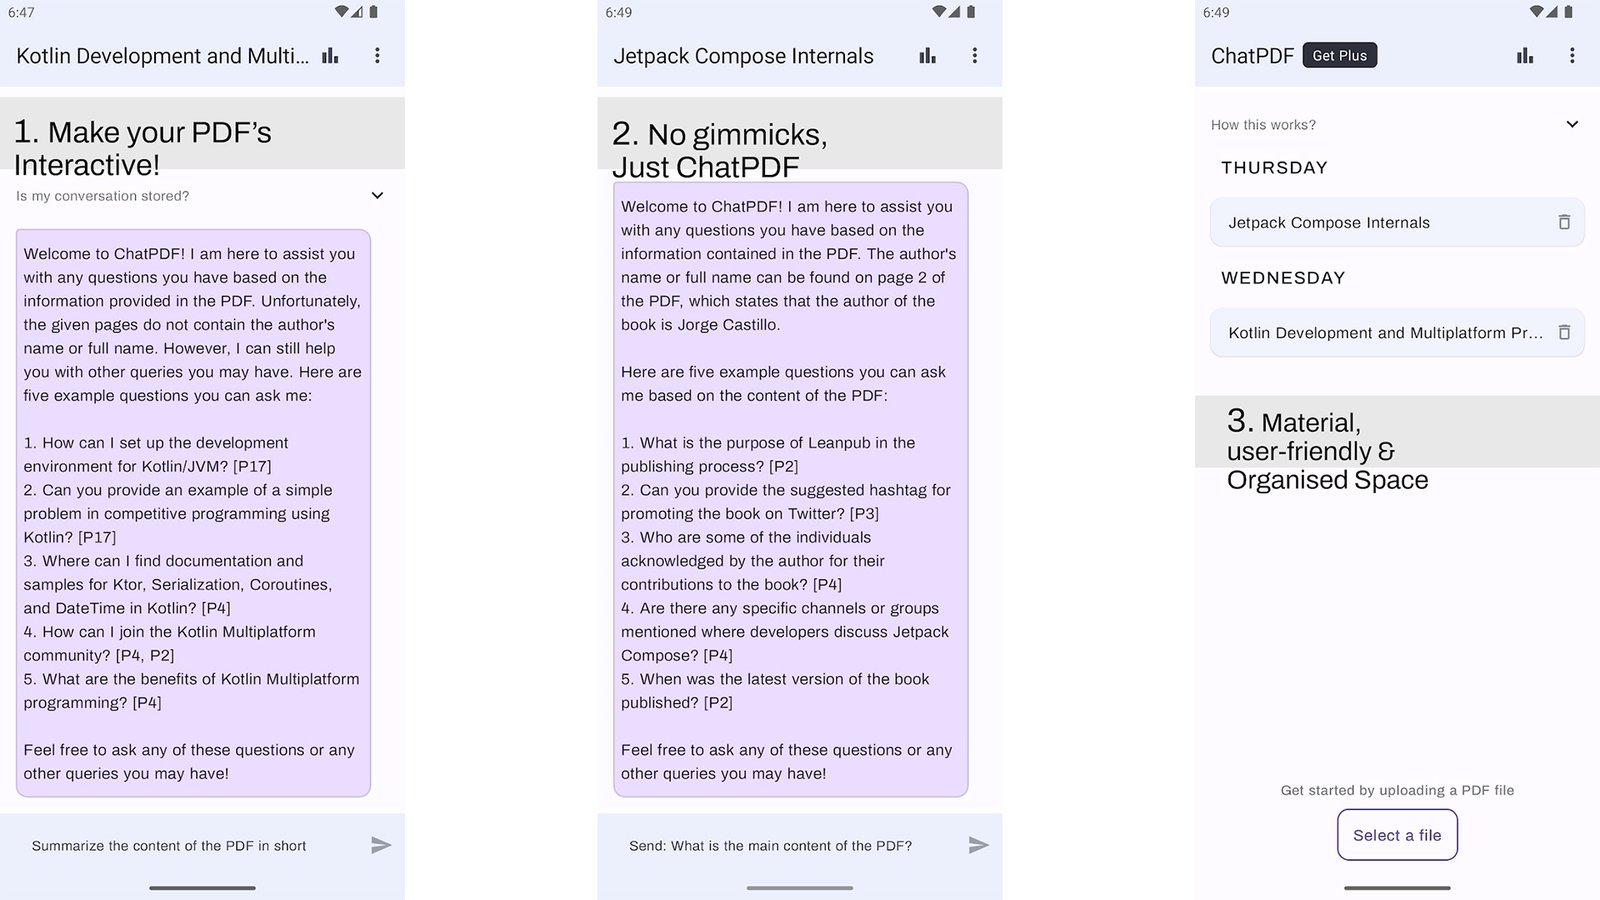Click question 'When was the latest version of the book'
Viewport: 1600px width, 900px height.
point(775,690)
